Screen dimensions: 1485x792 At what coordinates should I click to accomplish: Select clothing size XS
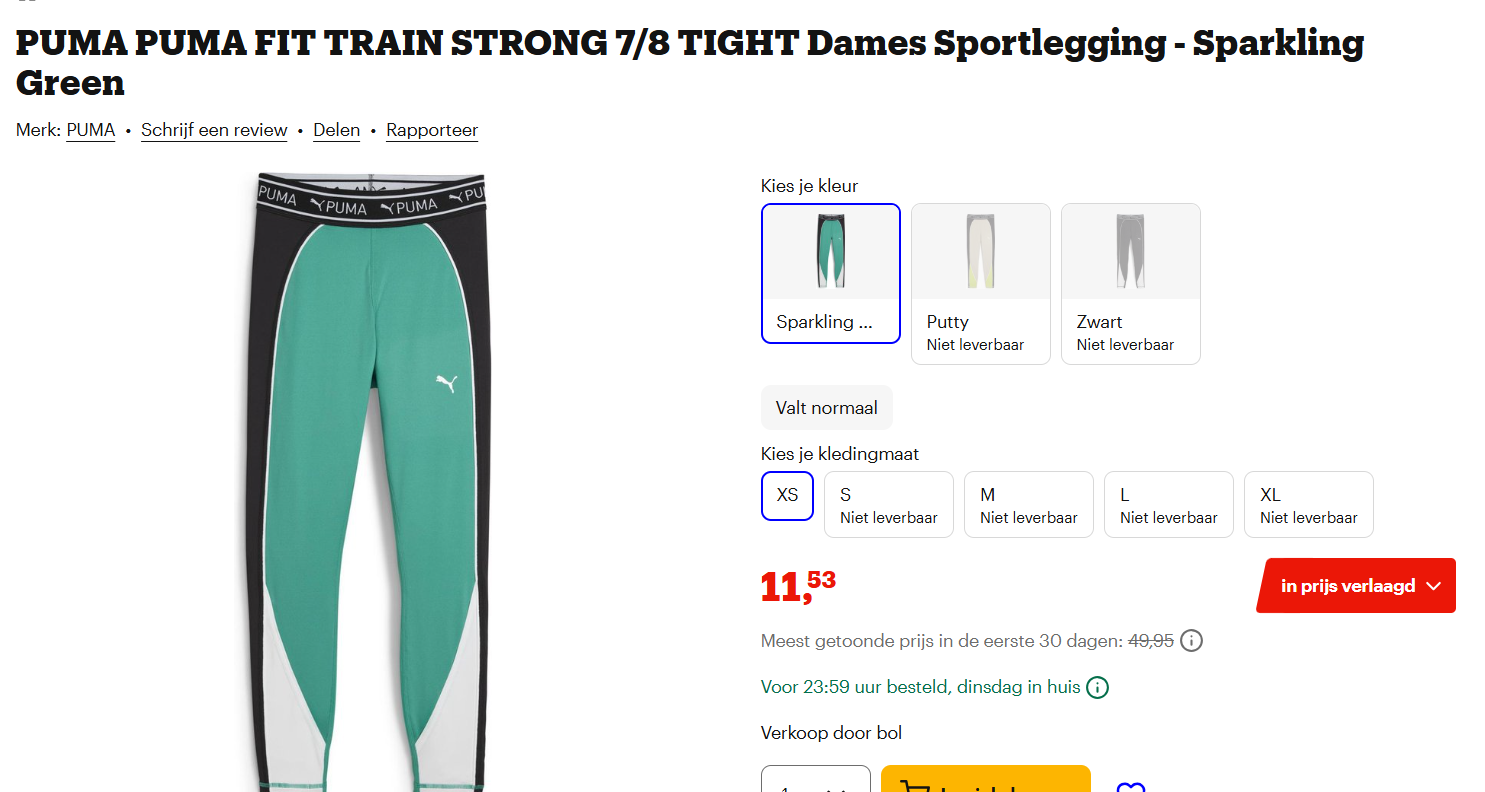[787, 495]
